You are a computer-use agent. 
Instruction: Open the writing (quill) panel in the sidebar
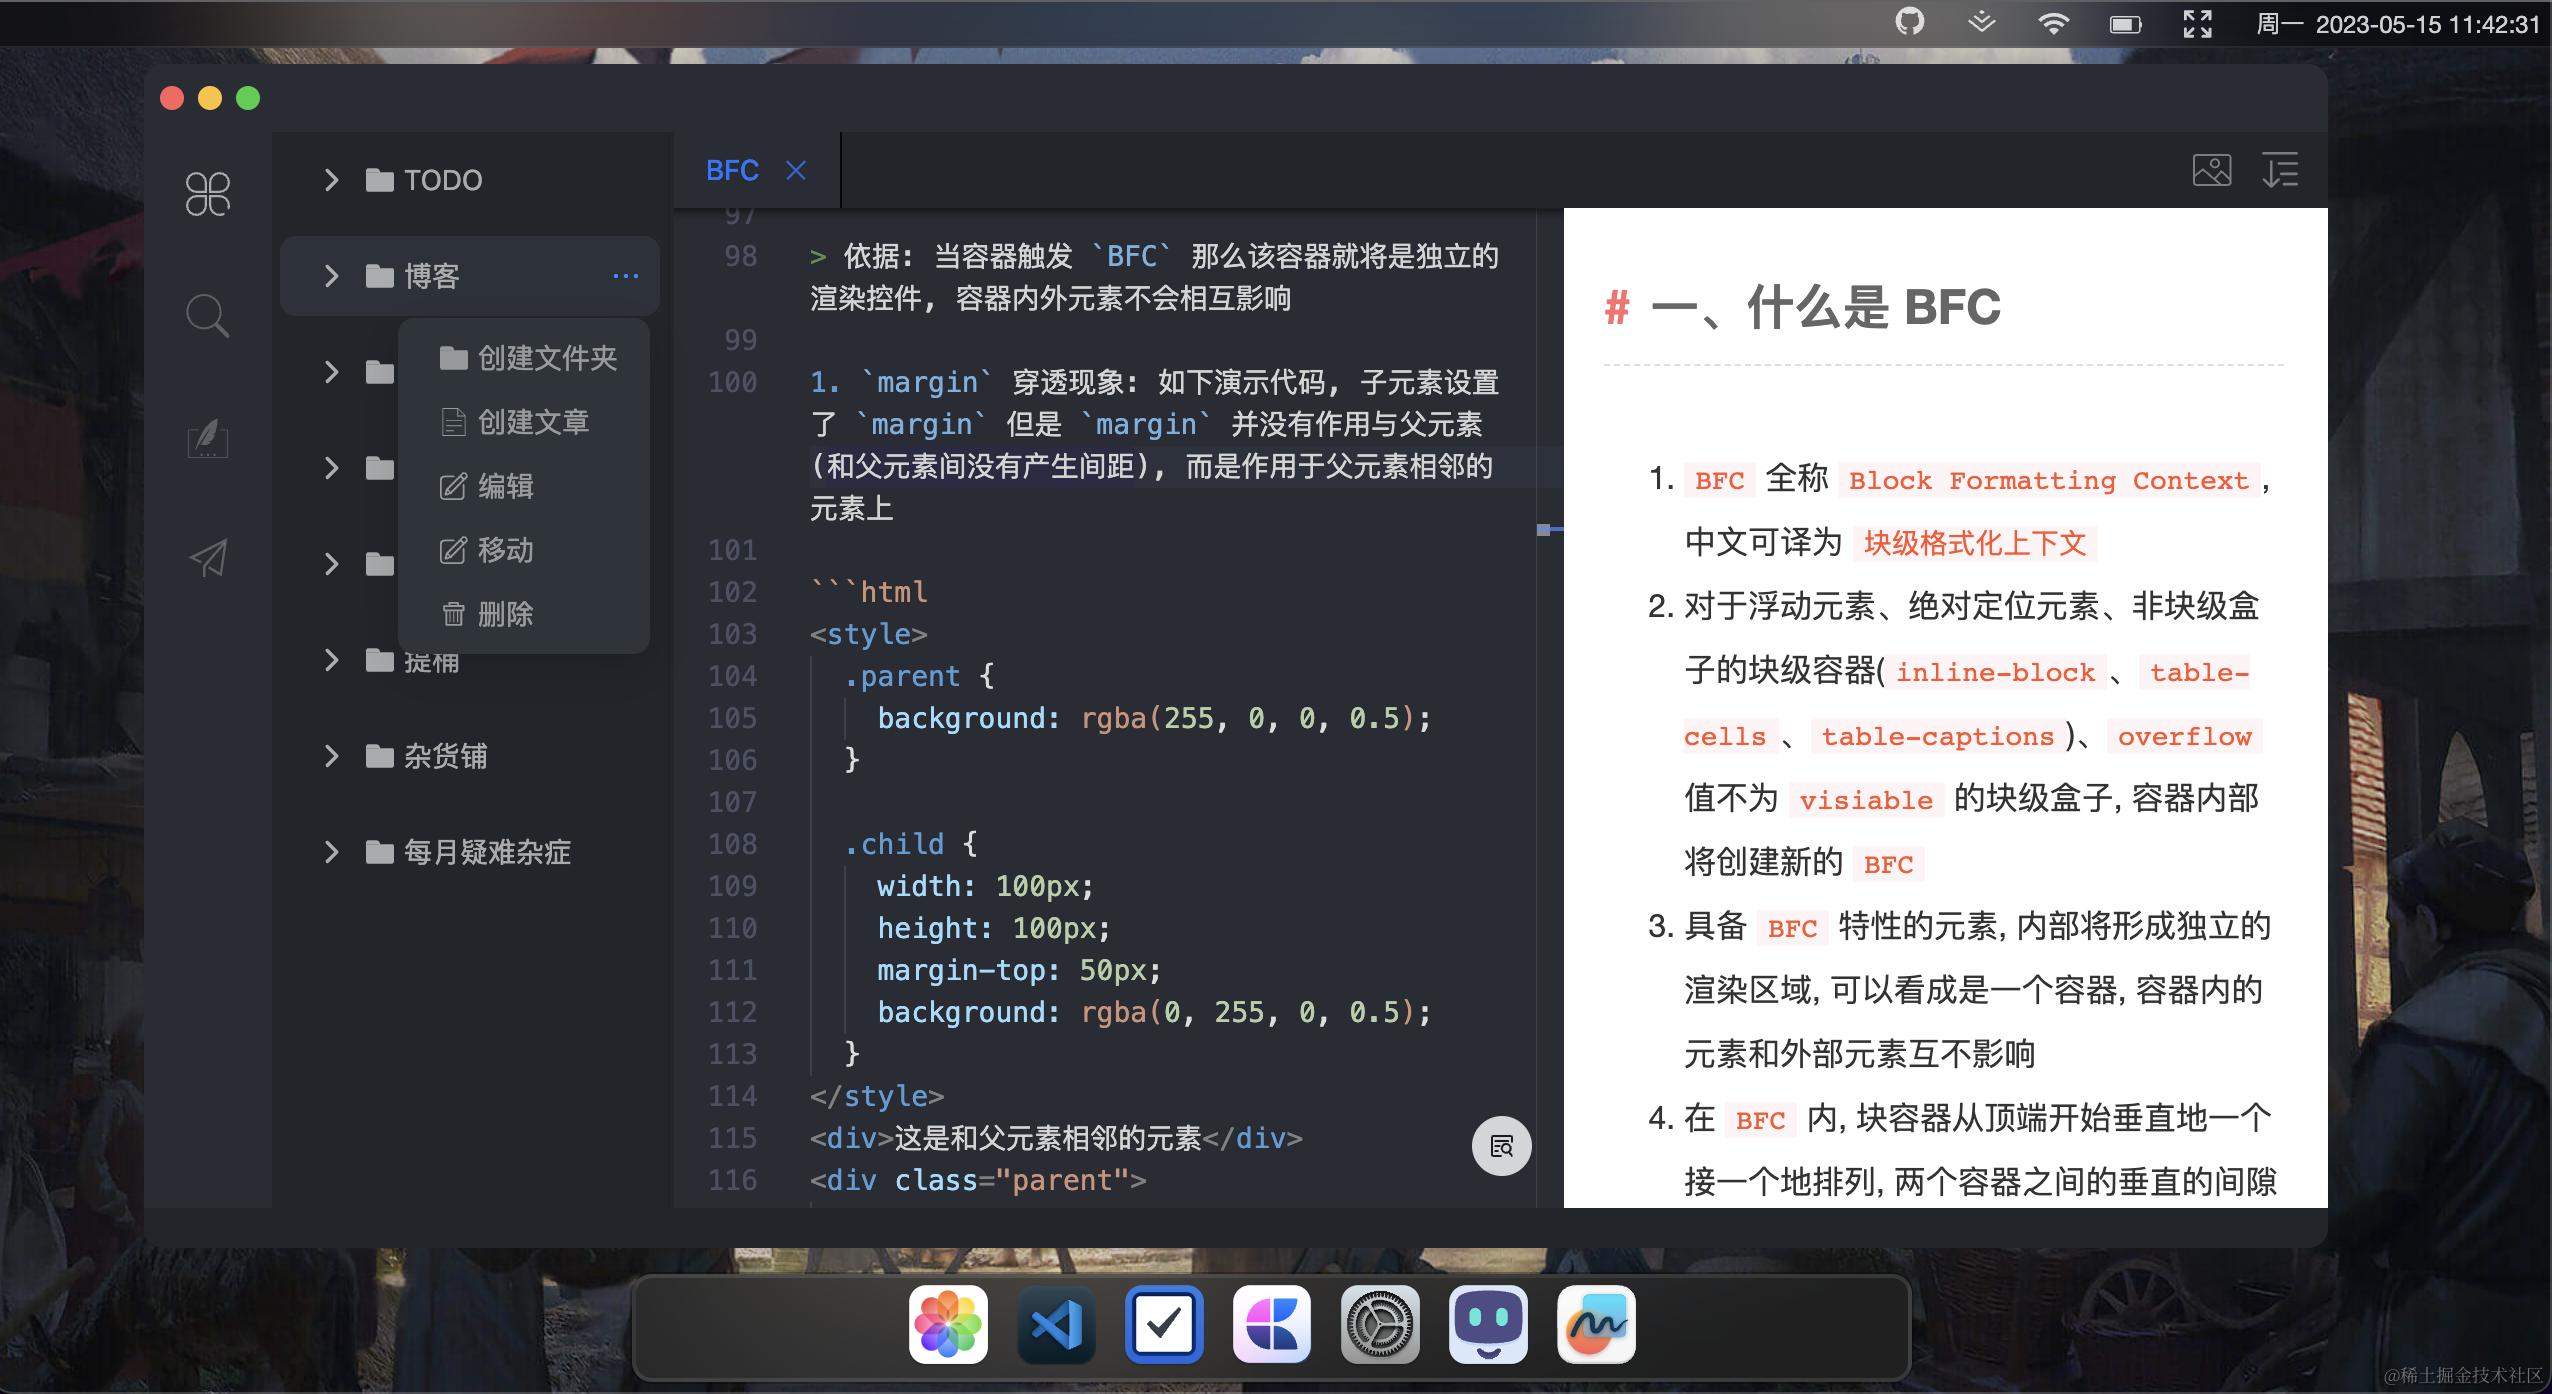tap(207, 438)
